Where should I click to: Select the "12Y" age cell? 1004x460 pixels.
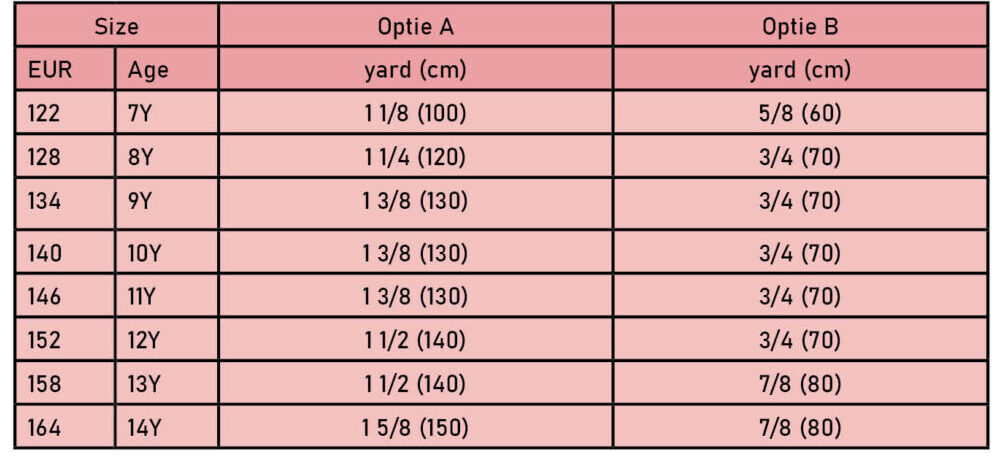[x=143, y=340]
